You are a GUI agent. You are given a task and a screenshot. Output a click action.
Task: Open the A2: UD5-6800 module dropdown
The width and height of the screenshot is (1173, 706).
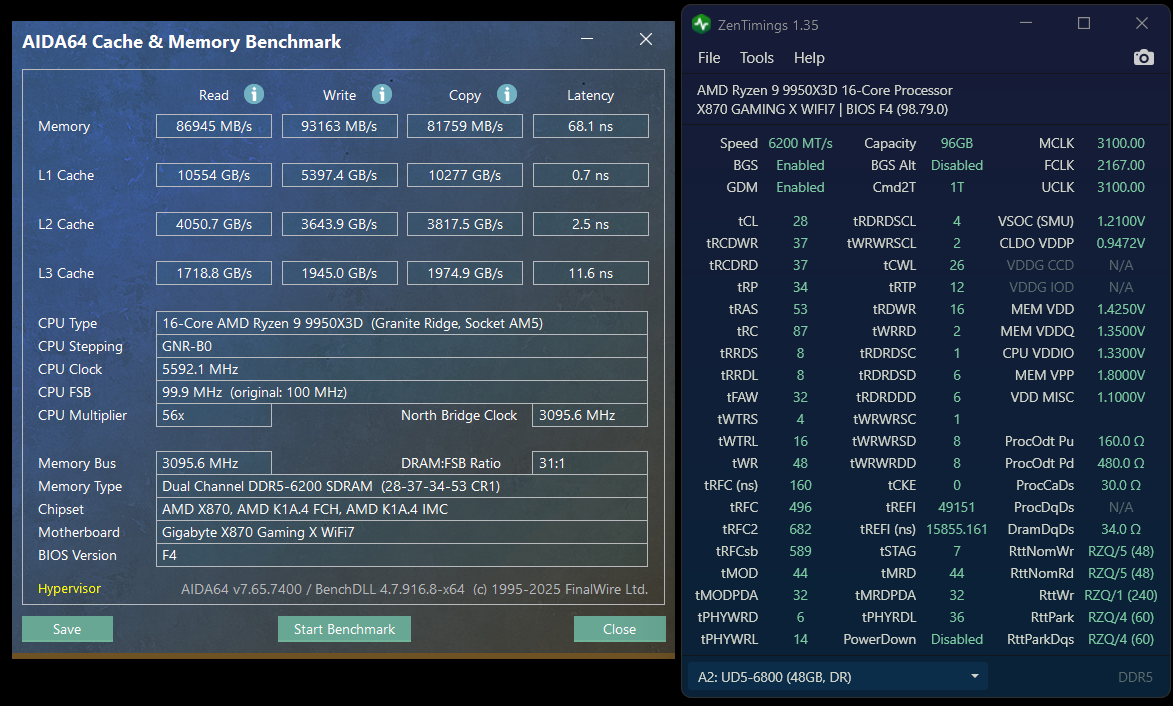[x=838, y=677]
